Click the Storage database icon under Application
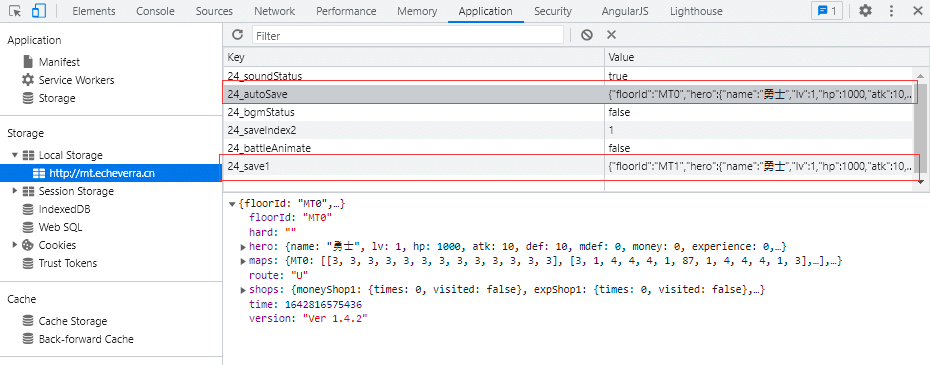 (x=28, y=98)
